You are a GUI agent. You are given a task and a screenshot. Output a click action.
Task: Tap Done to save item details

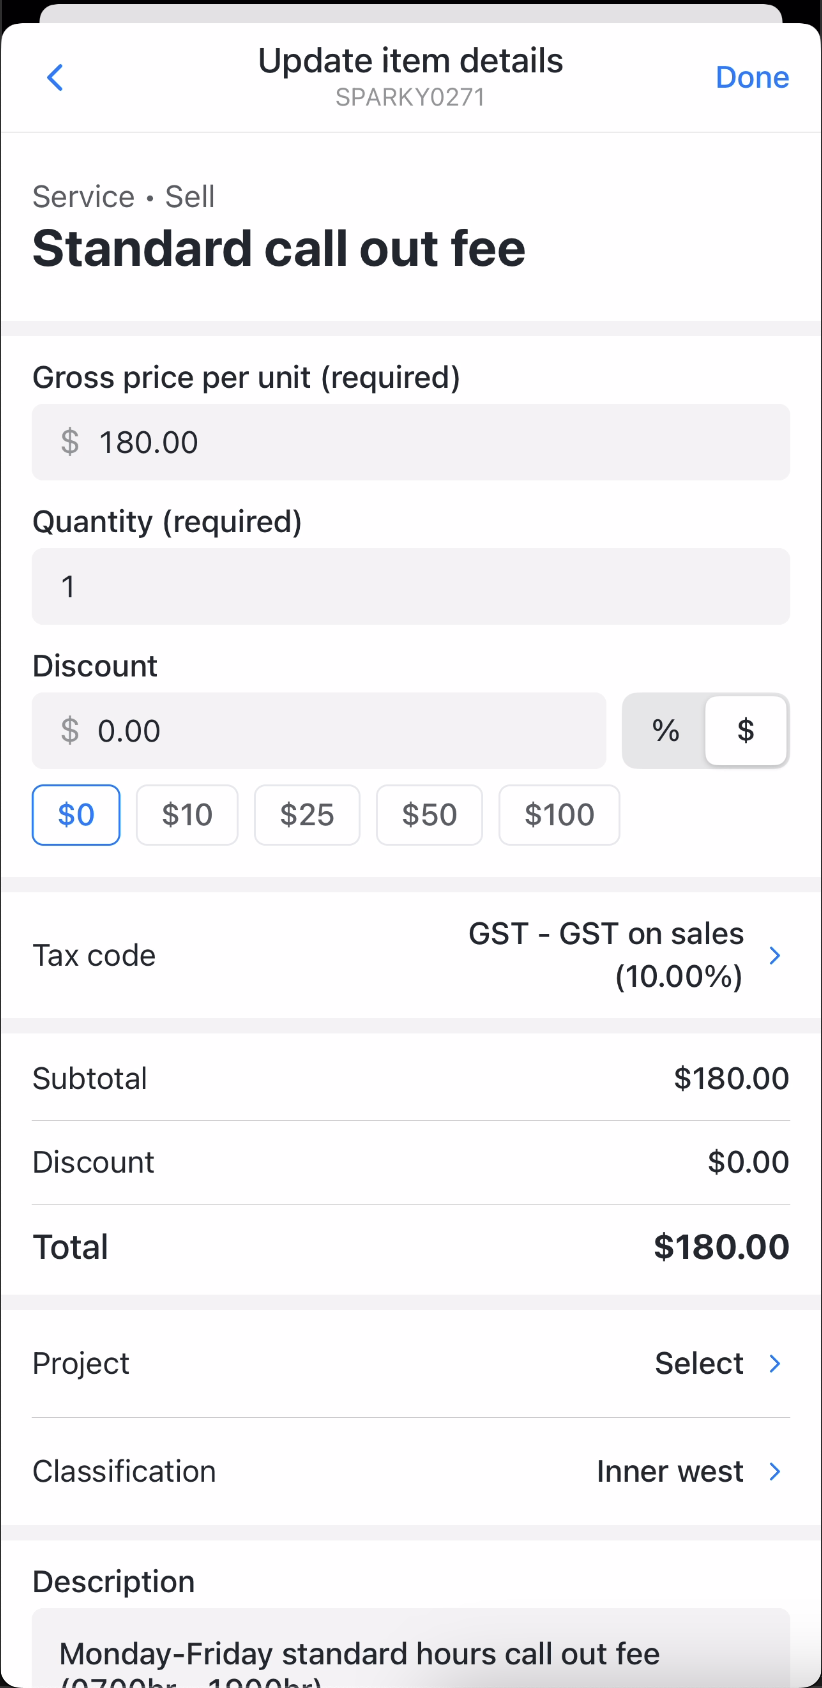pyautogui.click(x=752, y=77)
